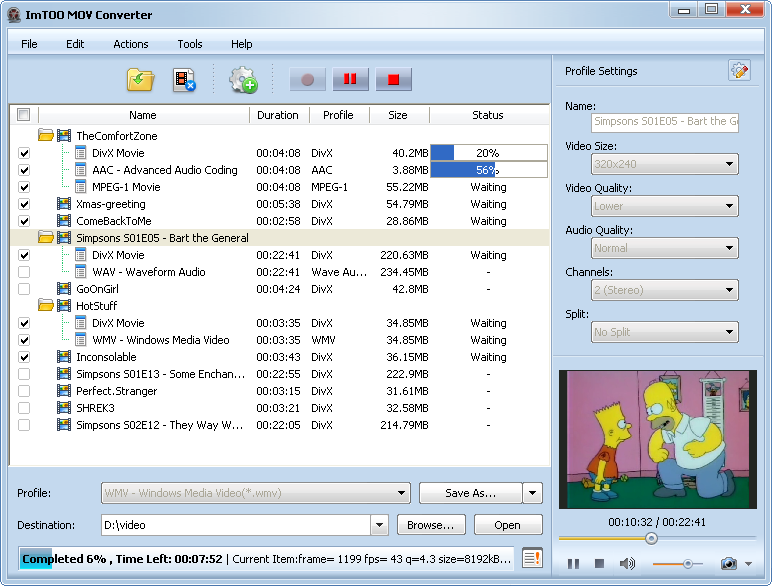The image size is (772, 586).
Task: Open the snapshot options arrow beside camera
Action: pyautogui.click(x=748, y=564)
